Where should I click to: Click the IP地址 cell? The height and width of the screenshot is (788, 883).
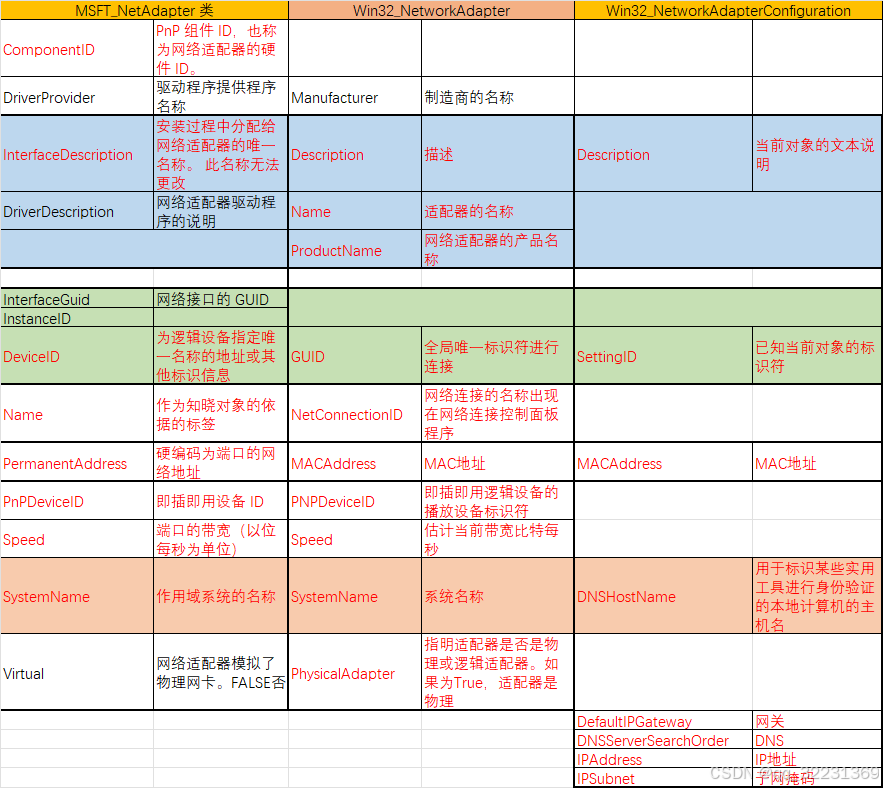pyautogui.click(x=817, y=759)
